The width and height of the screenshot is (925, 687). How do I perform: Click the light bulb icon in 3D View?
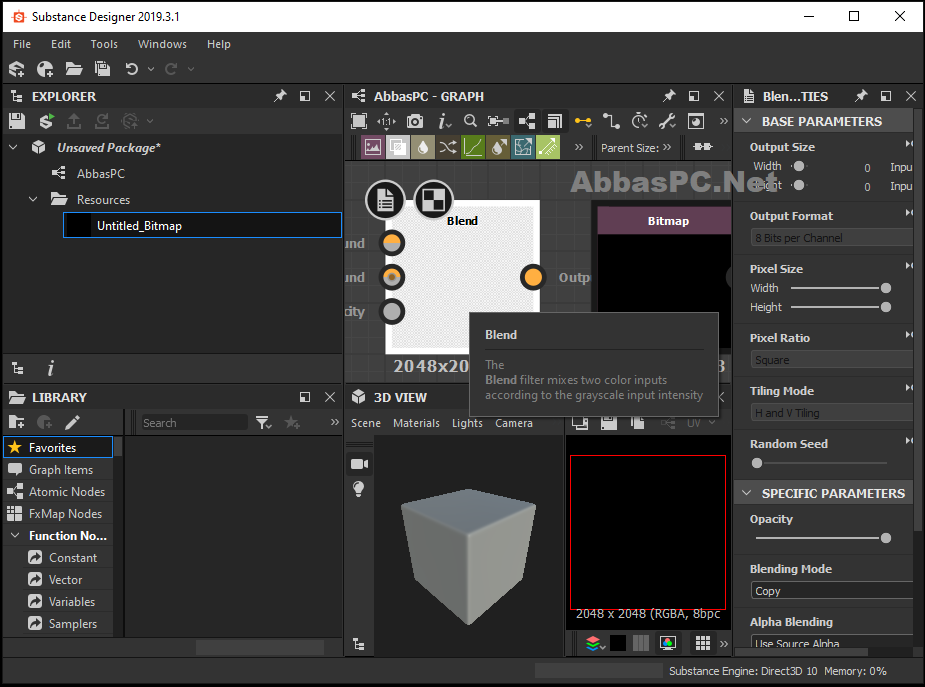(359, 489)
